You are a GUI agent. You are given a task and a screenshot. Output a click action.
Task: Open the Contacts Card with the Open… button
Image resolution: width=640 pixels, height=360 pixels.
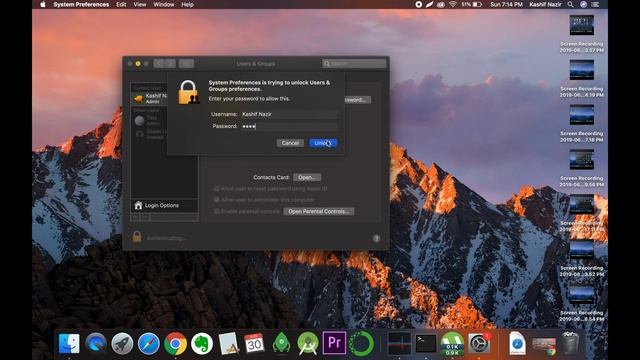point(307,177)
